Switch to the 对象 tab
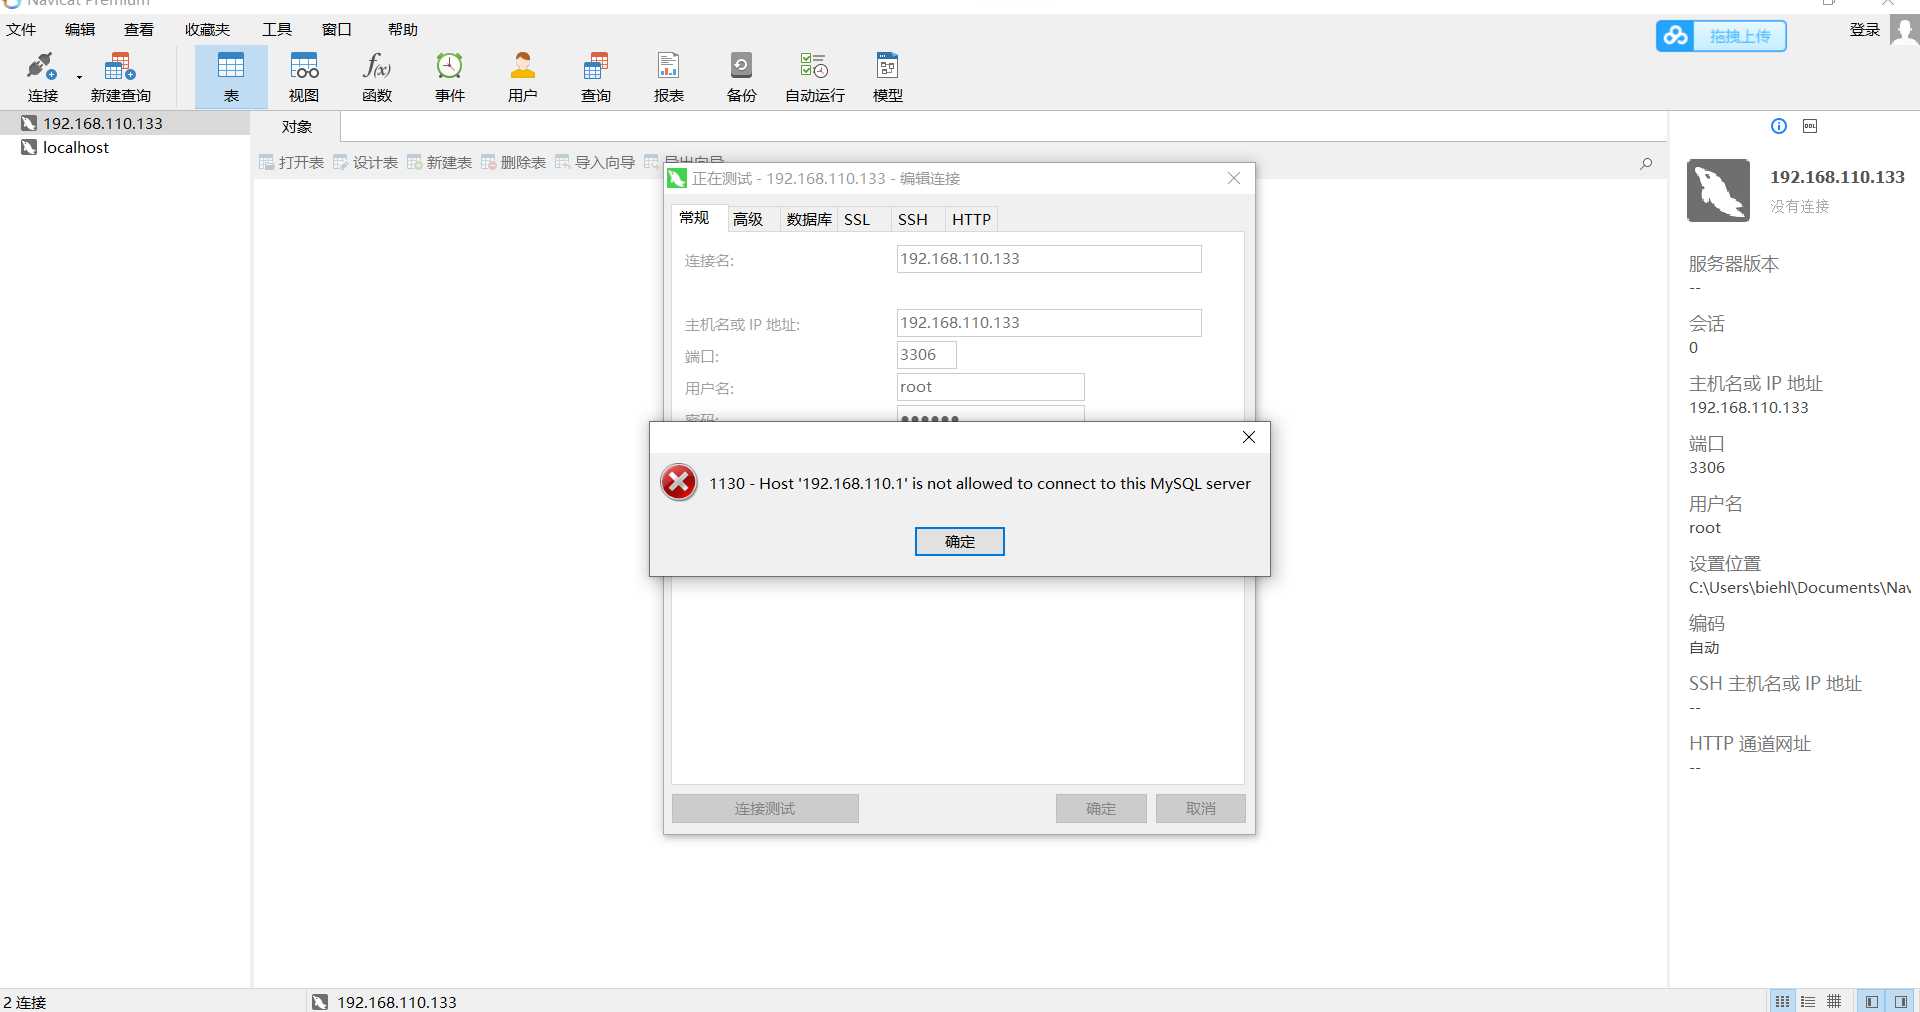This screenshot has width=1920, height=1012. click(x=296, y=127)
